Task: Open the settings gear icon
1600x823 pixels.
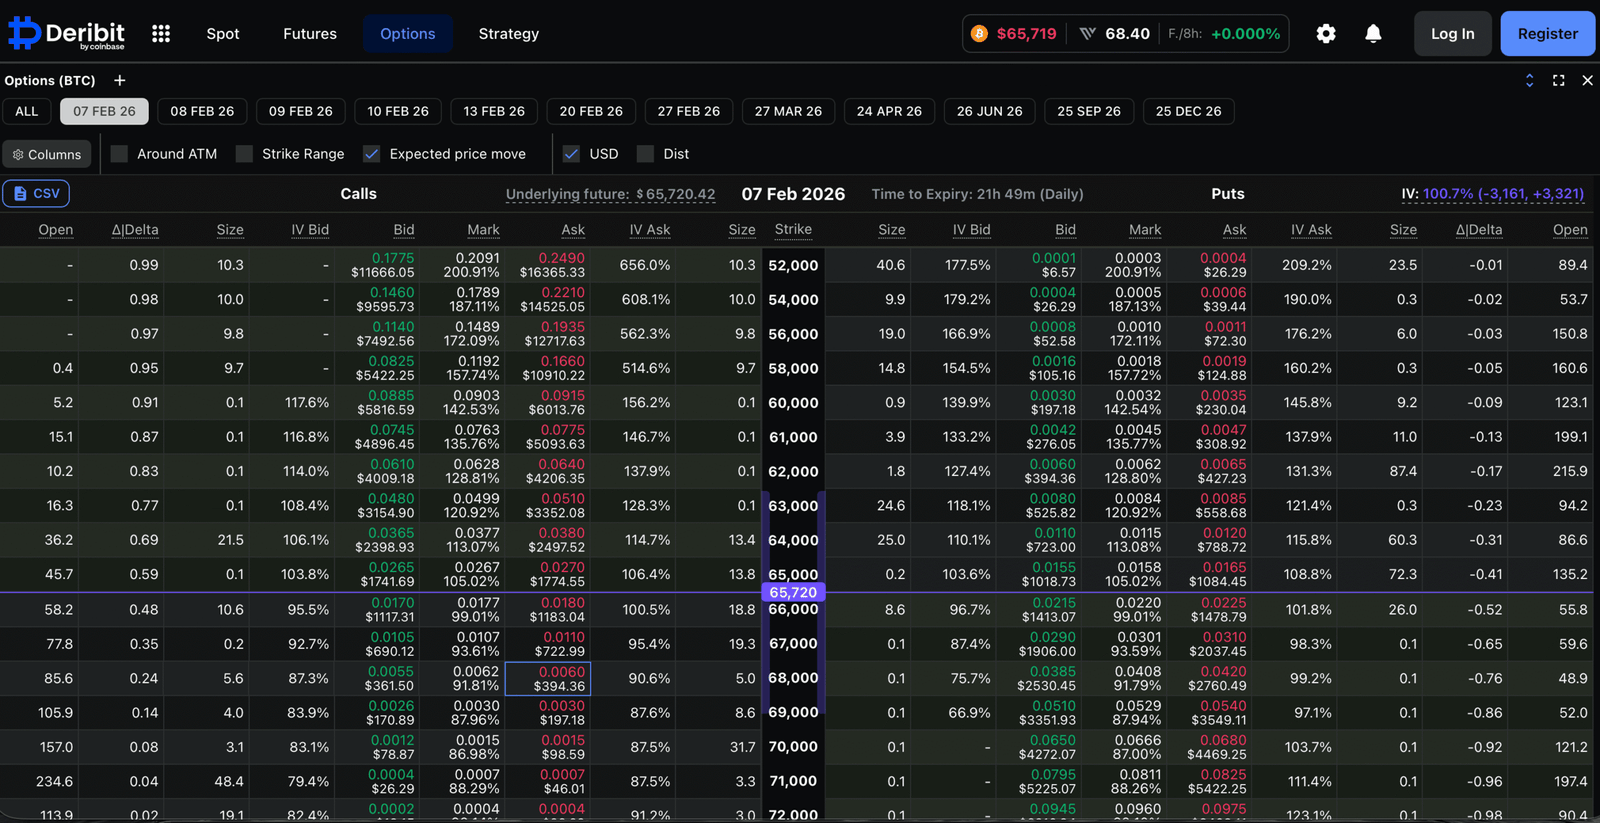Action: pyautogui.click(x=1326, y=34)
